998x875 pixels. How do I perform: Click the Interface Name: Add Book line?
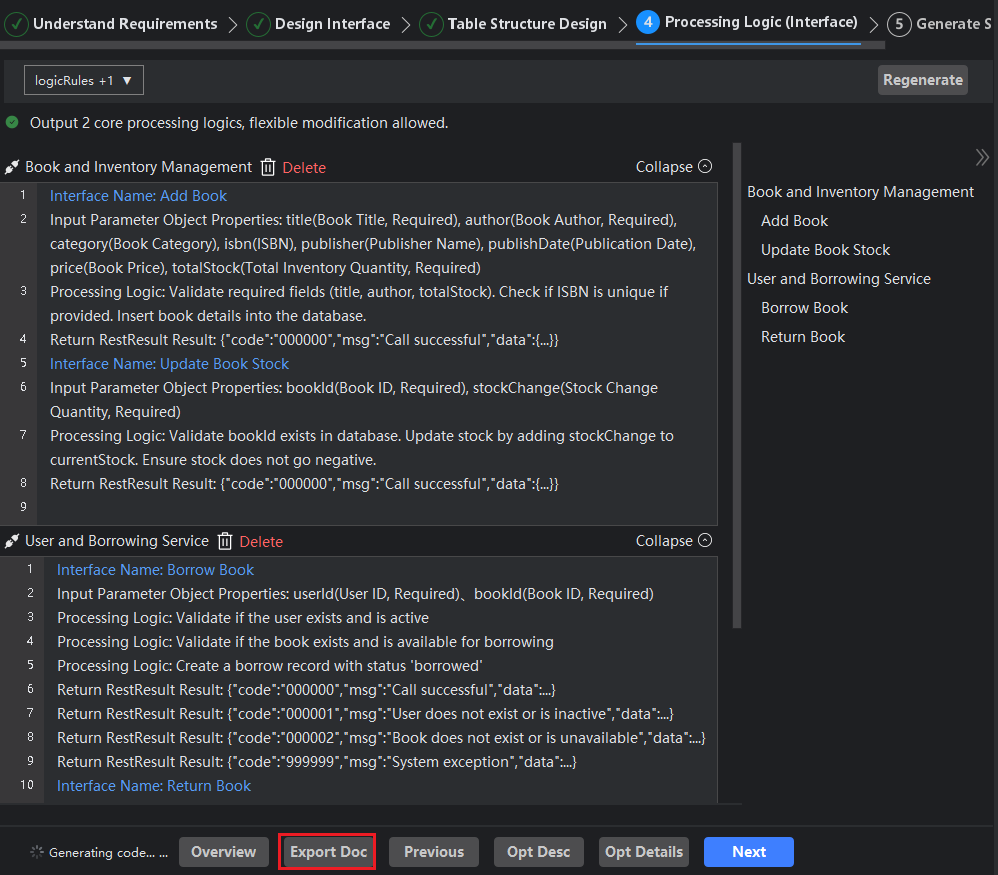[138, 196]
